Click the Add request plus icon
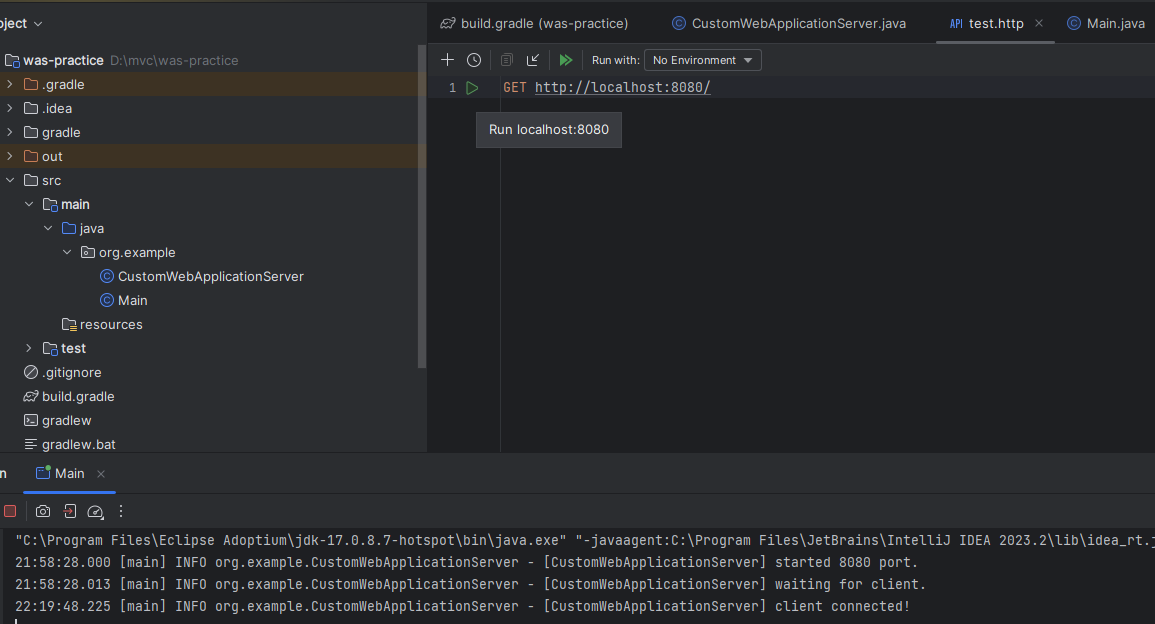The height and width of the screenshot is (624, 1155). [x=447, y=60]
